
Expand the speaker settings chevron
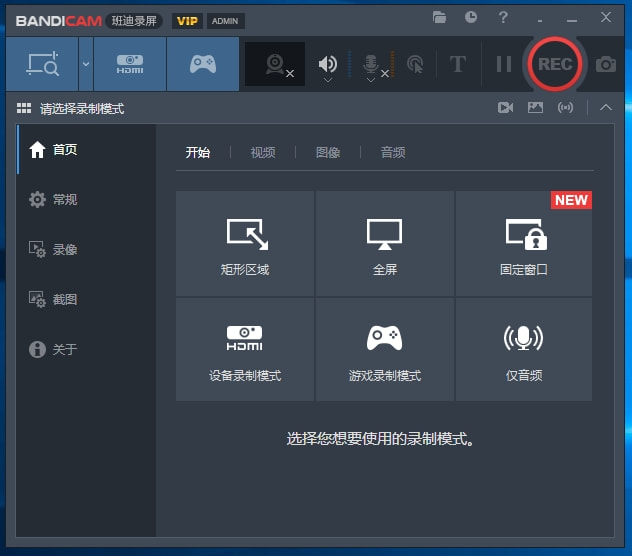[x=328, y=80]
